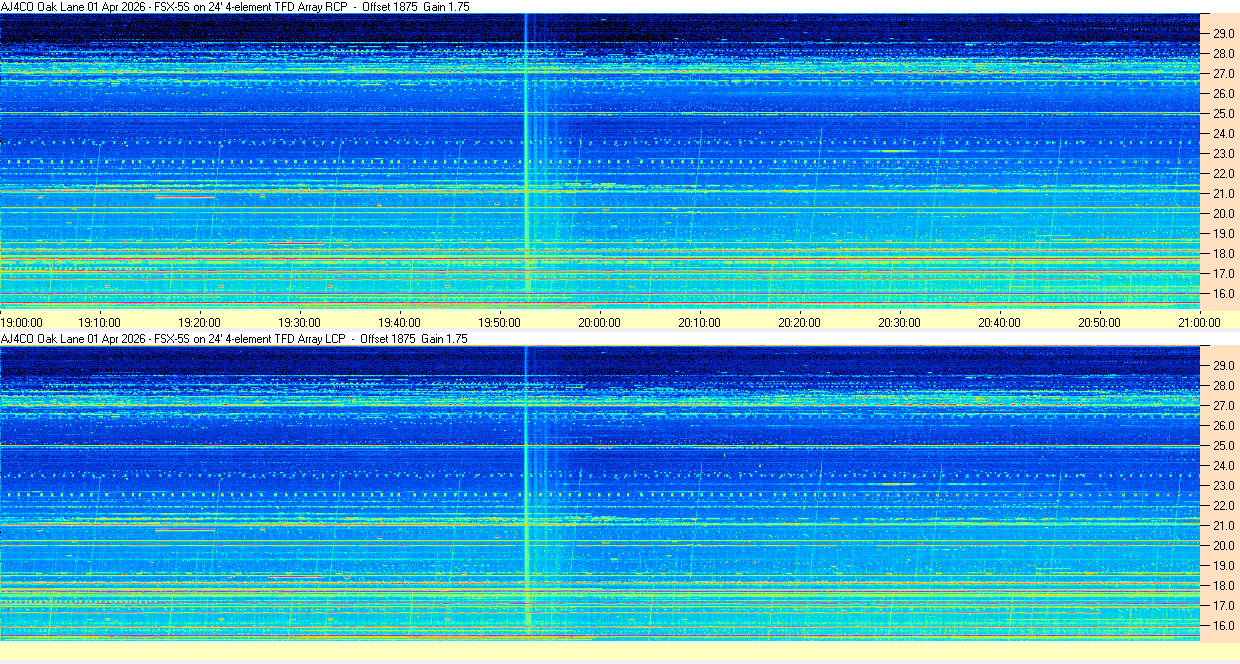Pick the 24.0 frequency label in LCP panel
This screenshot has width=1240, height=664.
tap(1223, 466)
